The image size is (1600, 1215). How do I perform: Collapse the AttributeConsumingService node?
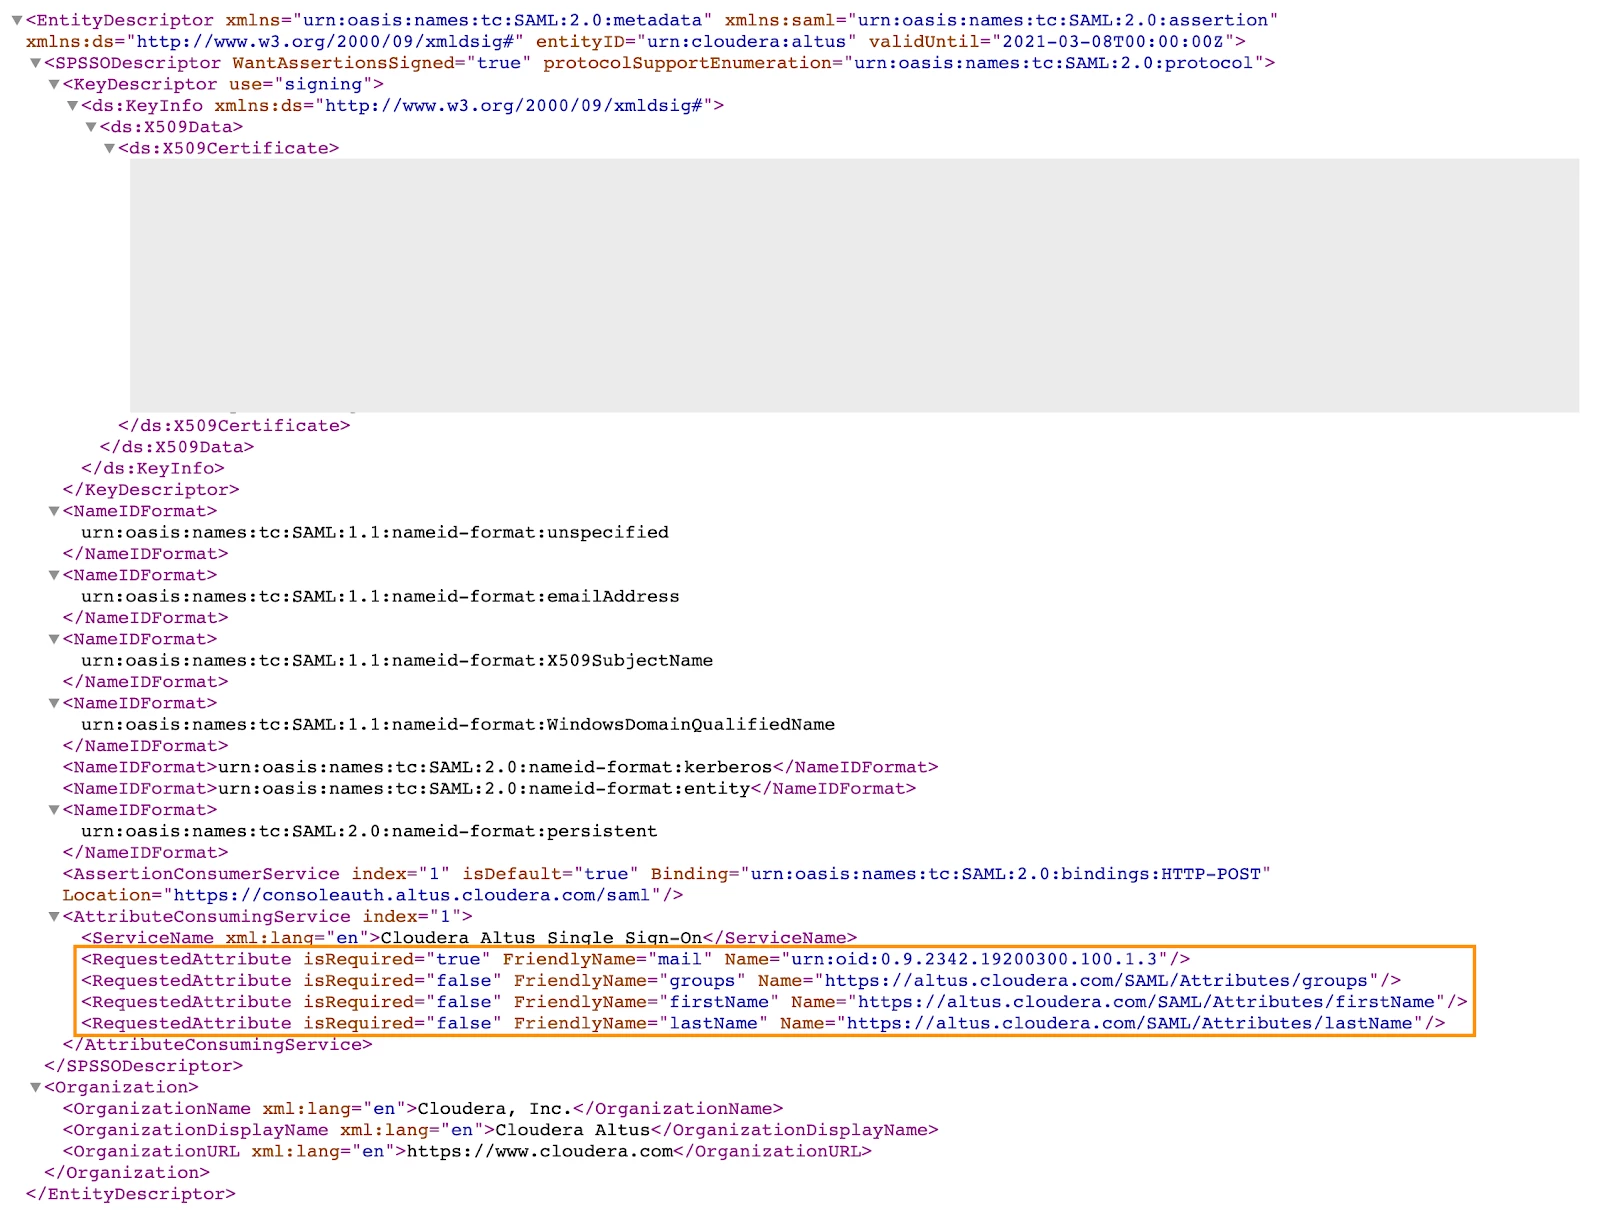[54, 917]
